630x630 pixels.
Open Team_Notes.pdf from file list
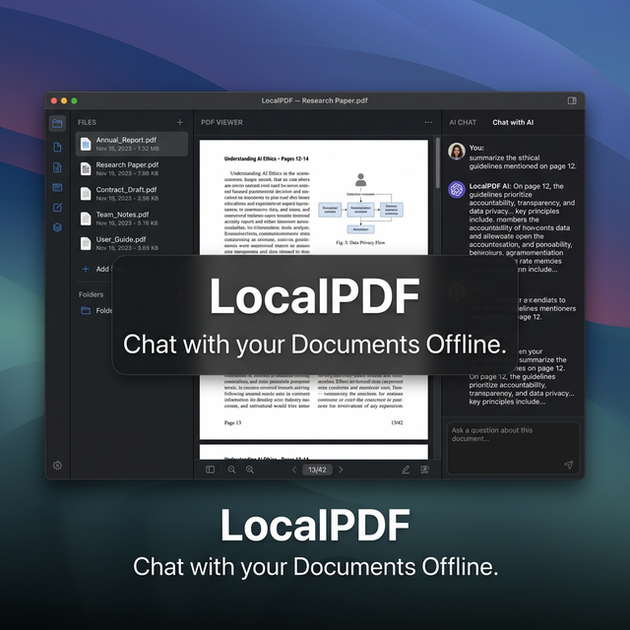pos(132,219)
